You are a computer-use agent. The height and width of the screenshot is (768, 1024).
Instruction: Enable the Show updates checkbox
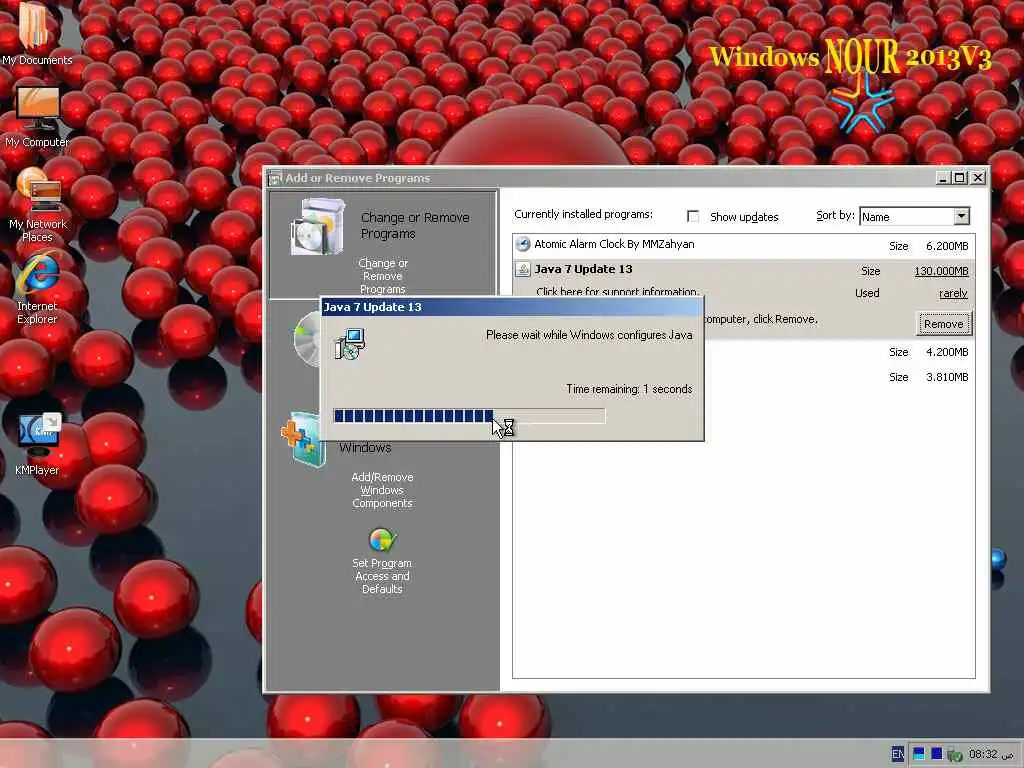tap(693, 216)
